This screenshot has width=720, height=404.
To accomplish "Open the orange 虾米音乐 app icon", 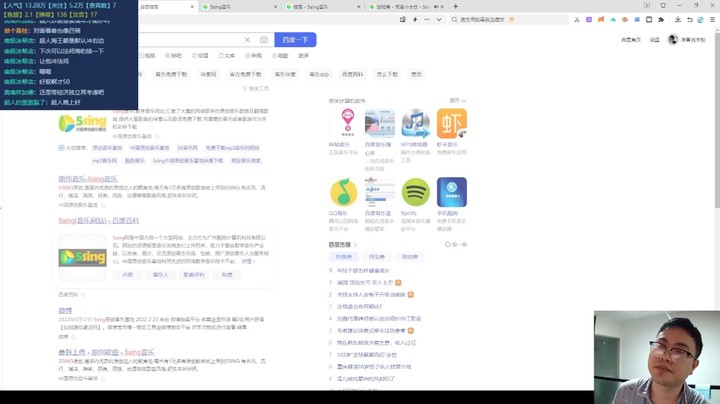I will (x=452, y=123).
